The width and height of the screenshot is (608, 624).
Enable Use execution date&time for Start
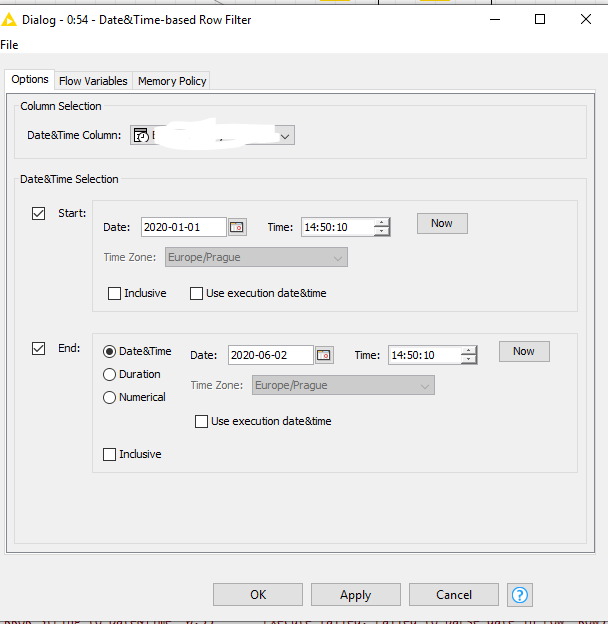point(196,293)
